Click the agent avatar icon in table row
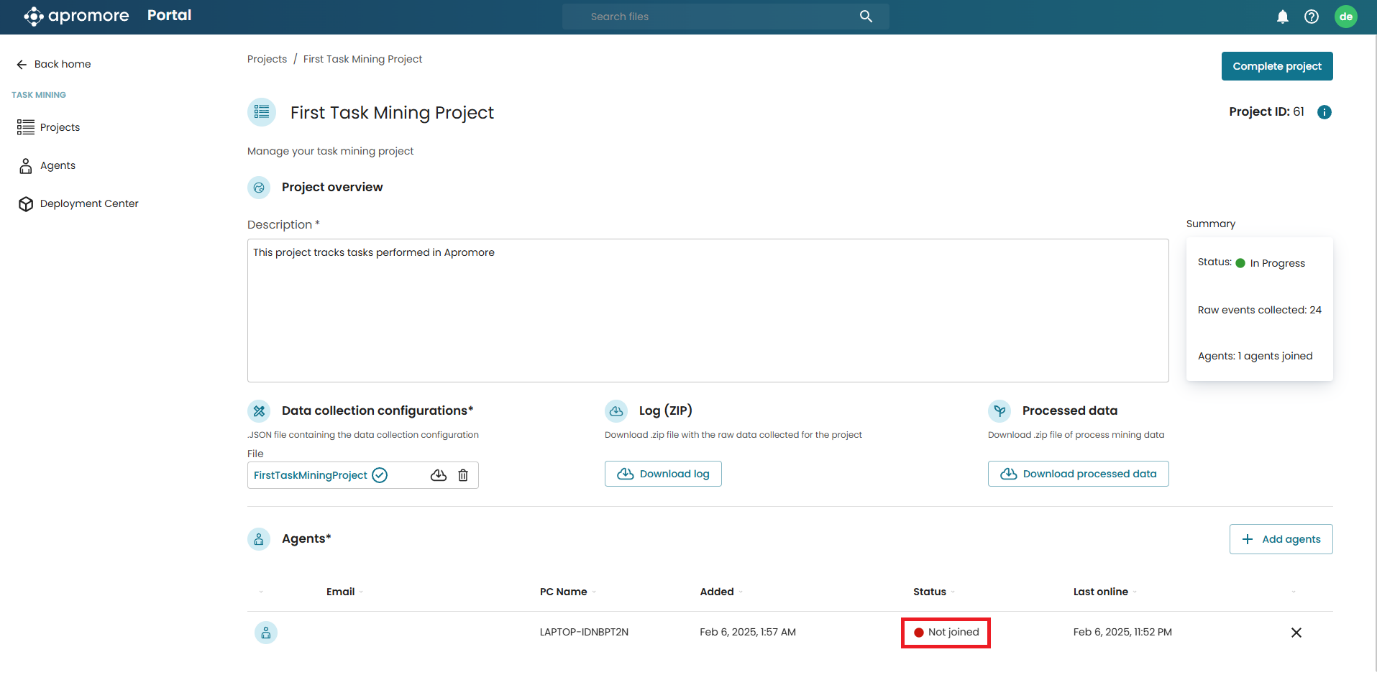 pos(265,632)
